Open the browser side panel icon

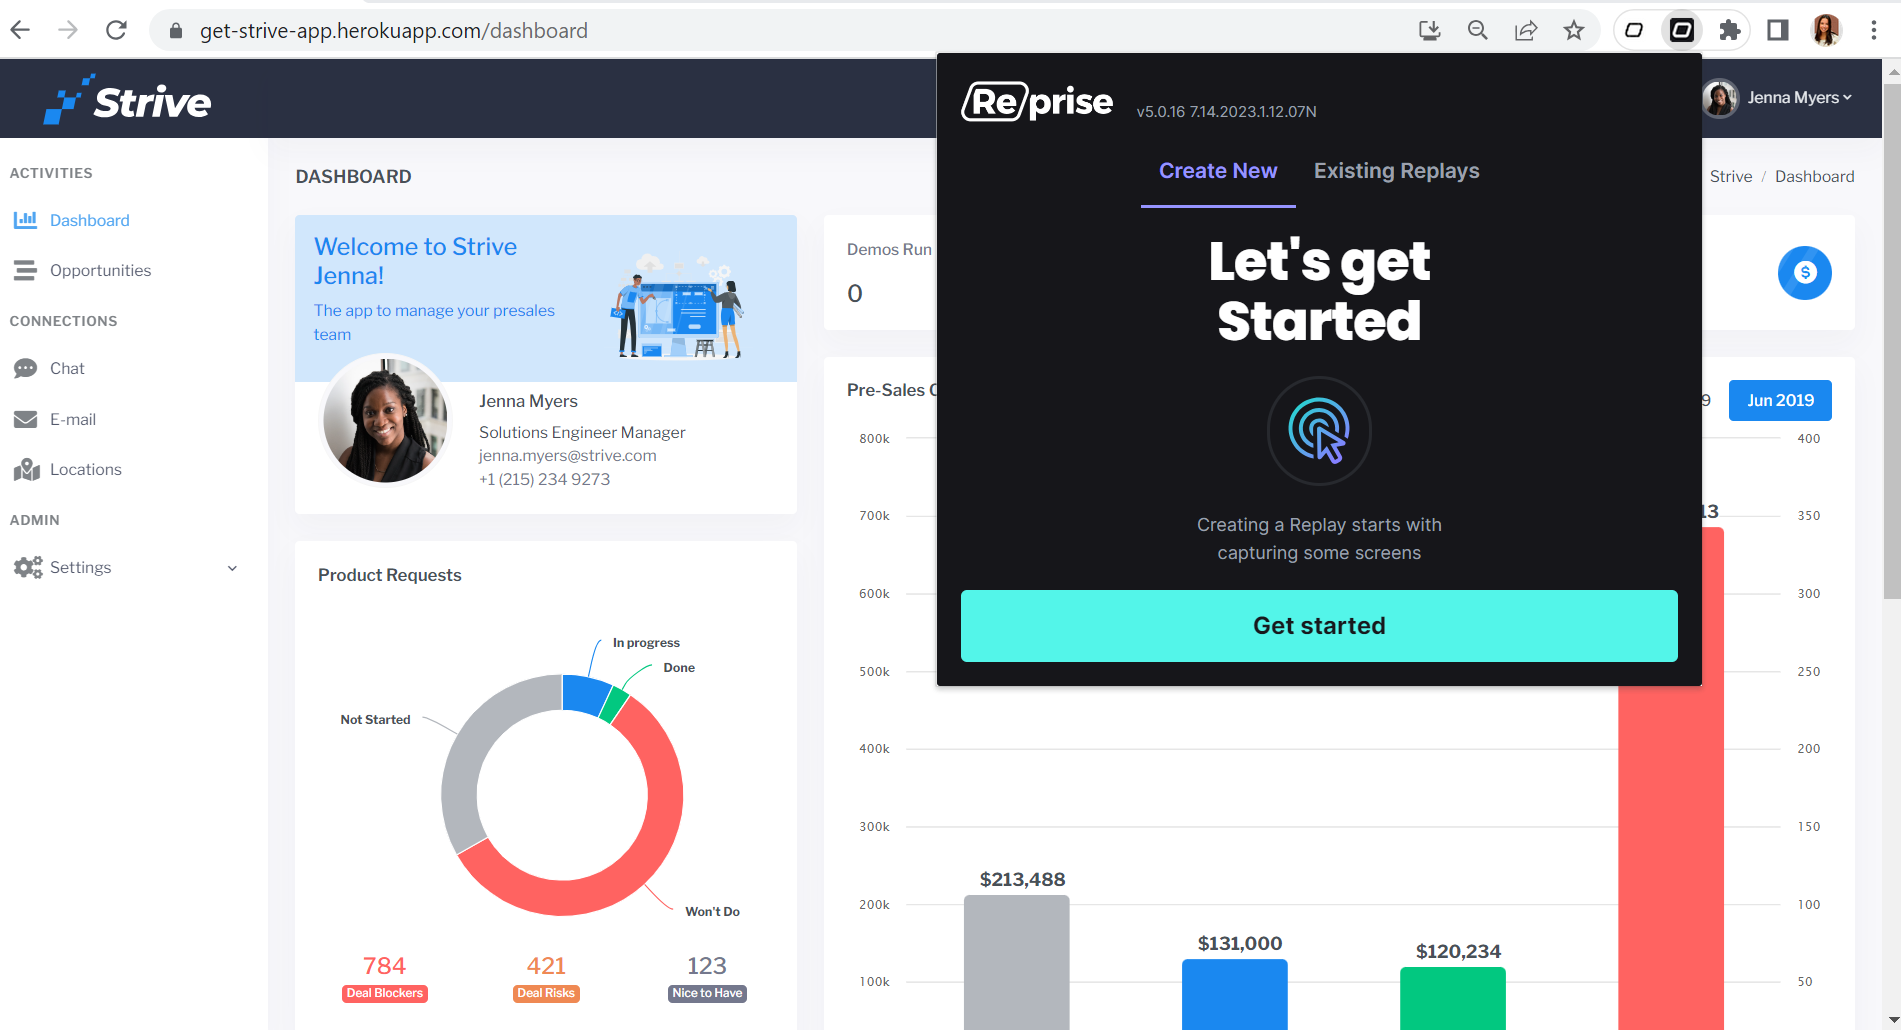pos(1778,30)
